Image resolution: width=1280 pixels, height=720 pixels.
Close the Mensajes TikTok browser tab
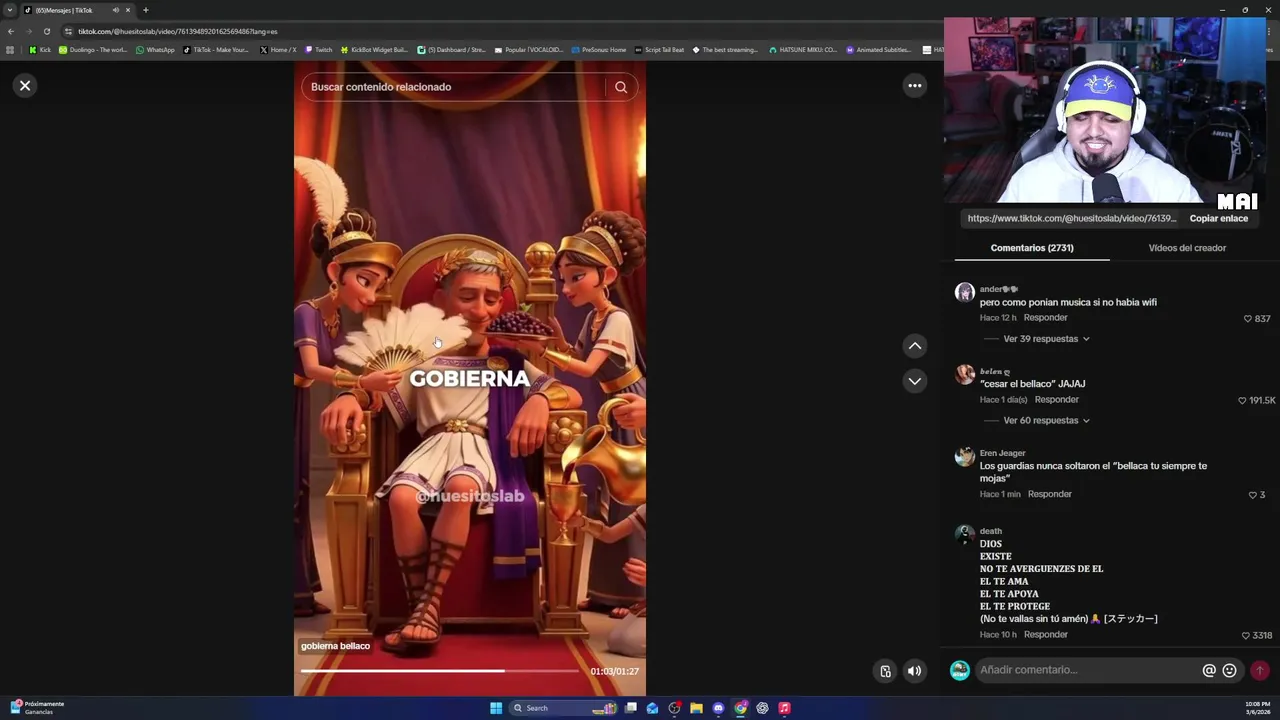coord(128,10)
